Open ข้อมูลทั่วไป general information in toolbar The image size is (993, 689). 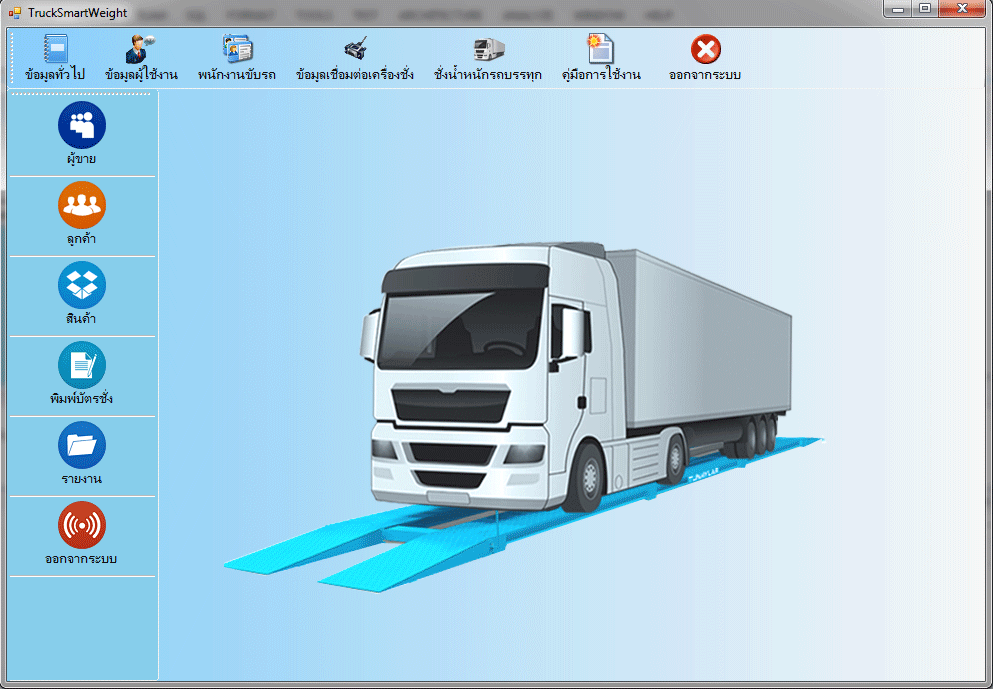point(55,58)
